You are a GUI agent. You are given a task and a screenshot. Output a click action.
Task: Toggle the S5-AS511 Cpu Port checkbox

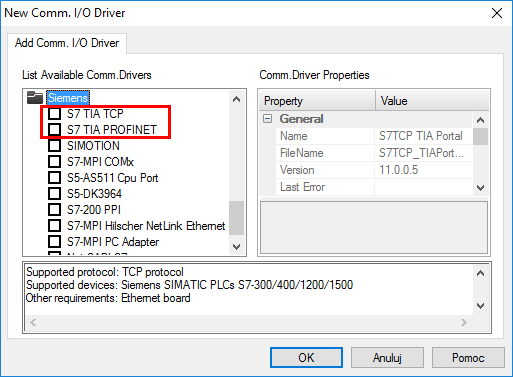(54, 178)
